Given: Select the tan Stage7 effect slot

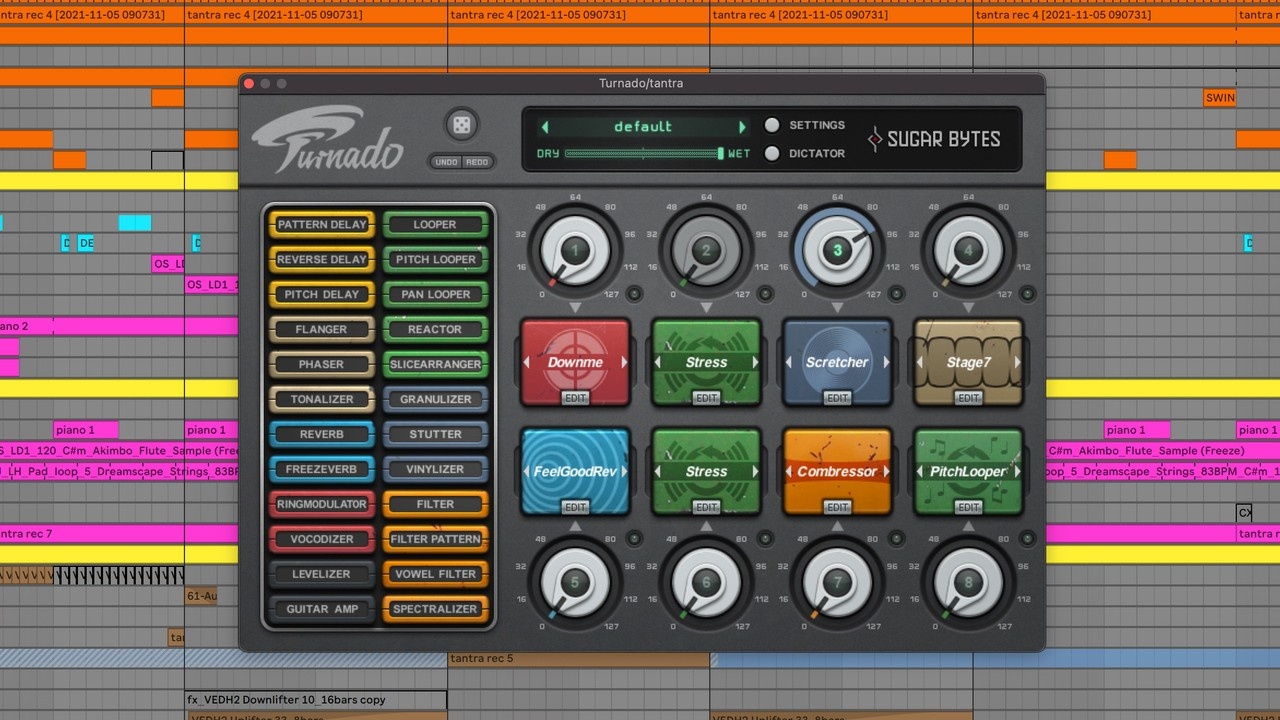Looking at the screenshot, I should pyautogui.click(x=968, y=362).
